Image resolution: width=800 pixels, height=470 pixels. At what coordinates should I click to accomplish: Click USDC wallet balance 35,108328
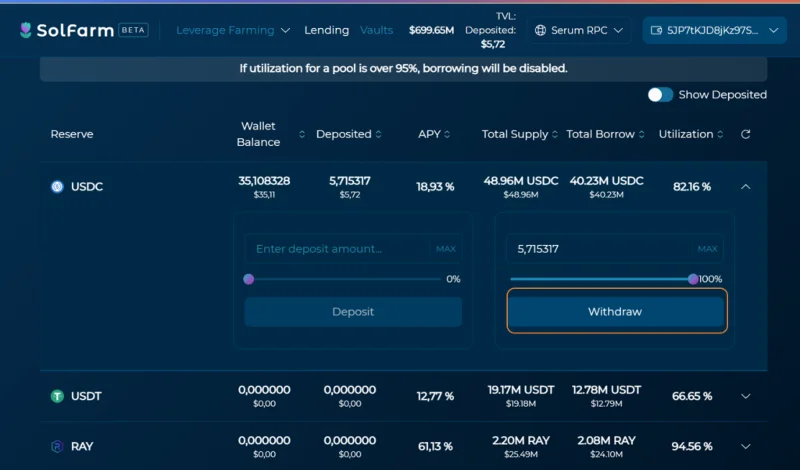tap(264, 181)
